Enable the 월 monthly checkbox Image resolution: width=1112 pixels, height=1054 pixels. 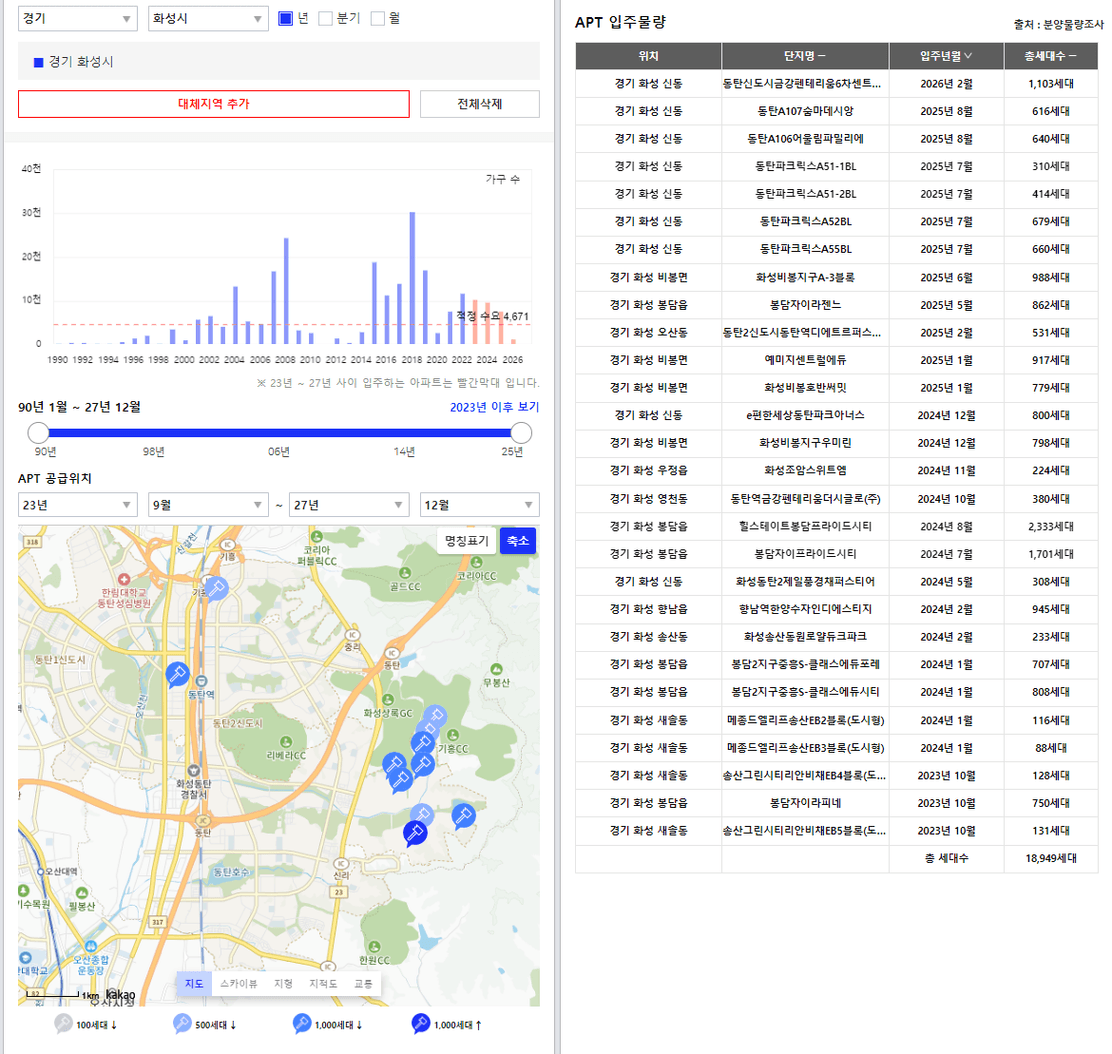[378, 18]
